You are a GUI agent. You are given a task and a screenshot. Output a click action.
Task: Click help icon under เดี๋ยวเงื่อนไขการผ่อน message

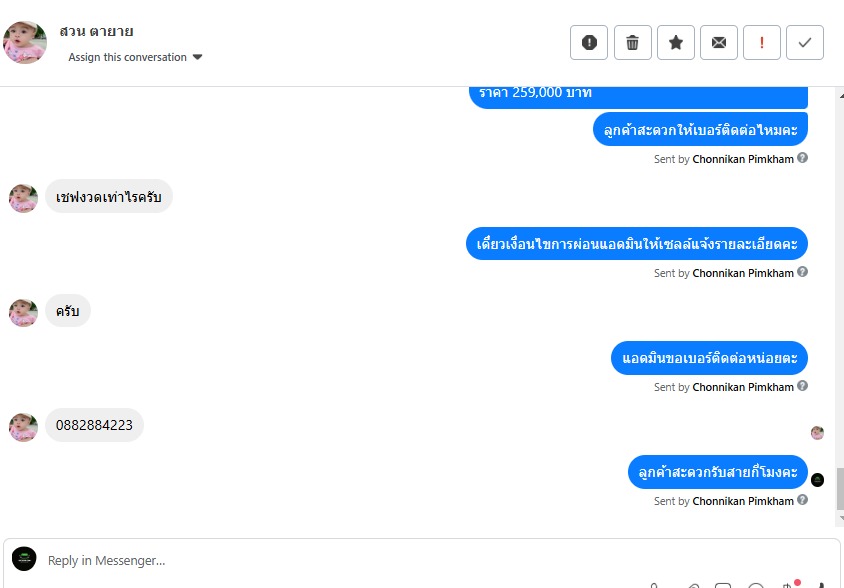(x=802, y=272)
